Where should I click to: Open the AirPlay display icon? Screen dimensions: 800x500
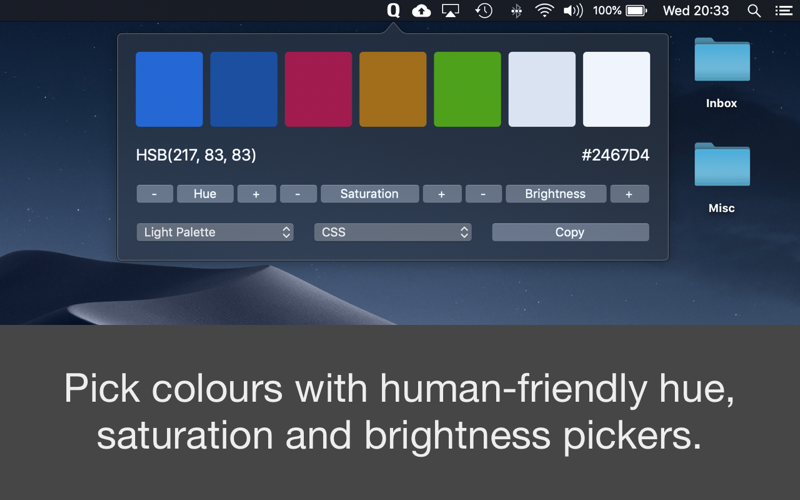click(x=450, y=10)
